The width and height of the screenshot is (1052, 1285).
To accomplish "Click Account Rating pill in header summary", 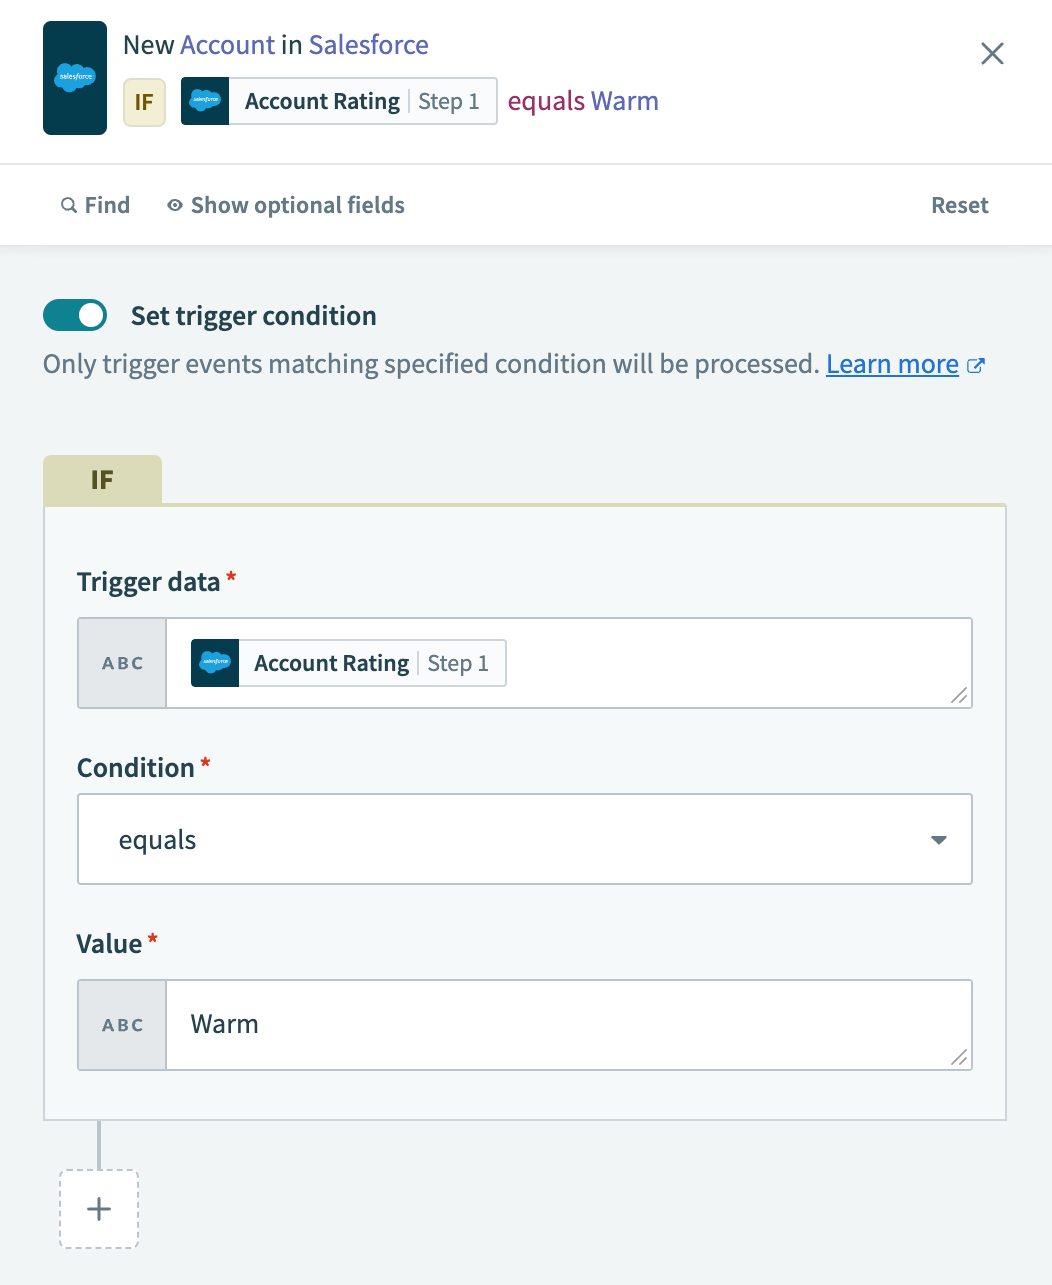I will tap(339, 102).
